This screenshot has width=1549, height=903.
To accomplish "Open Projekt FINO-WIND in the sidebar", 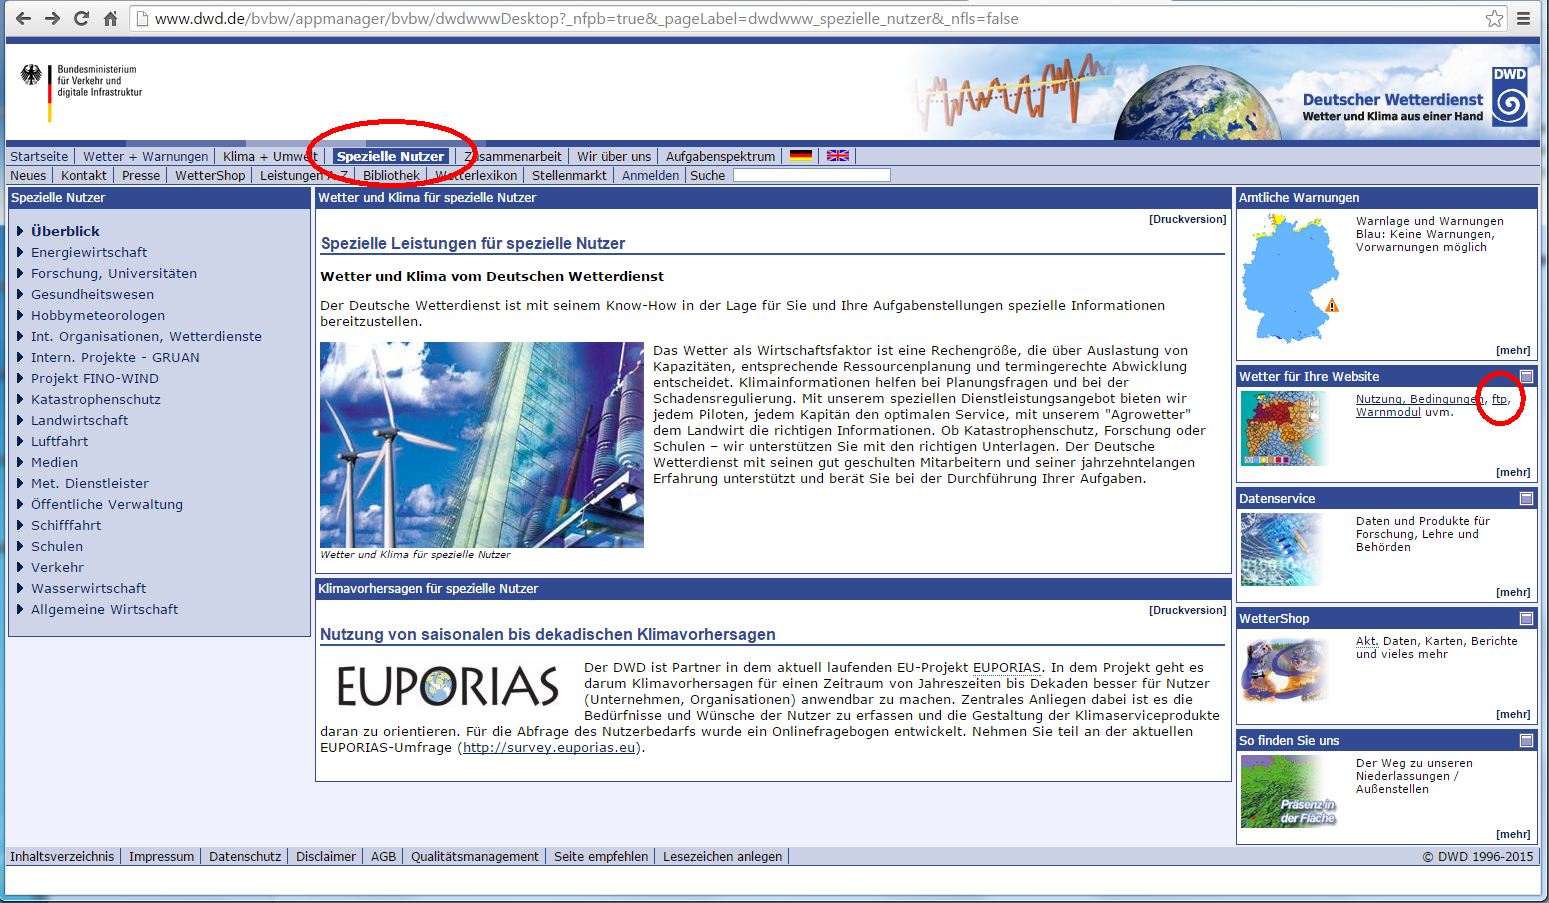I will [95, 378].
